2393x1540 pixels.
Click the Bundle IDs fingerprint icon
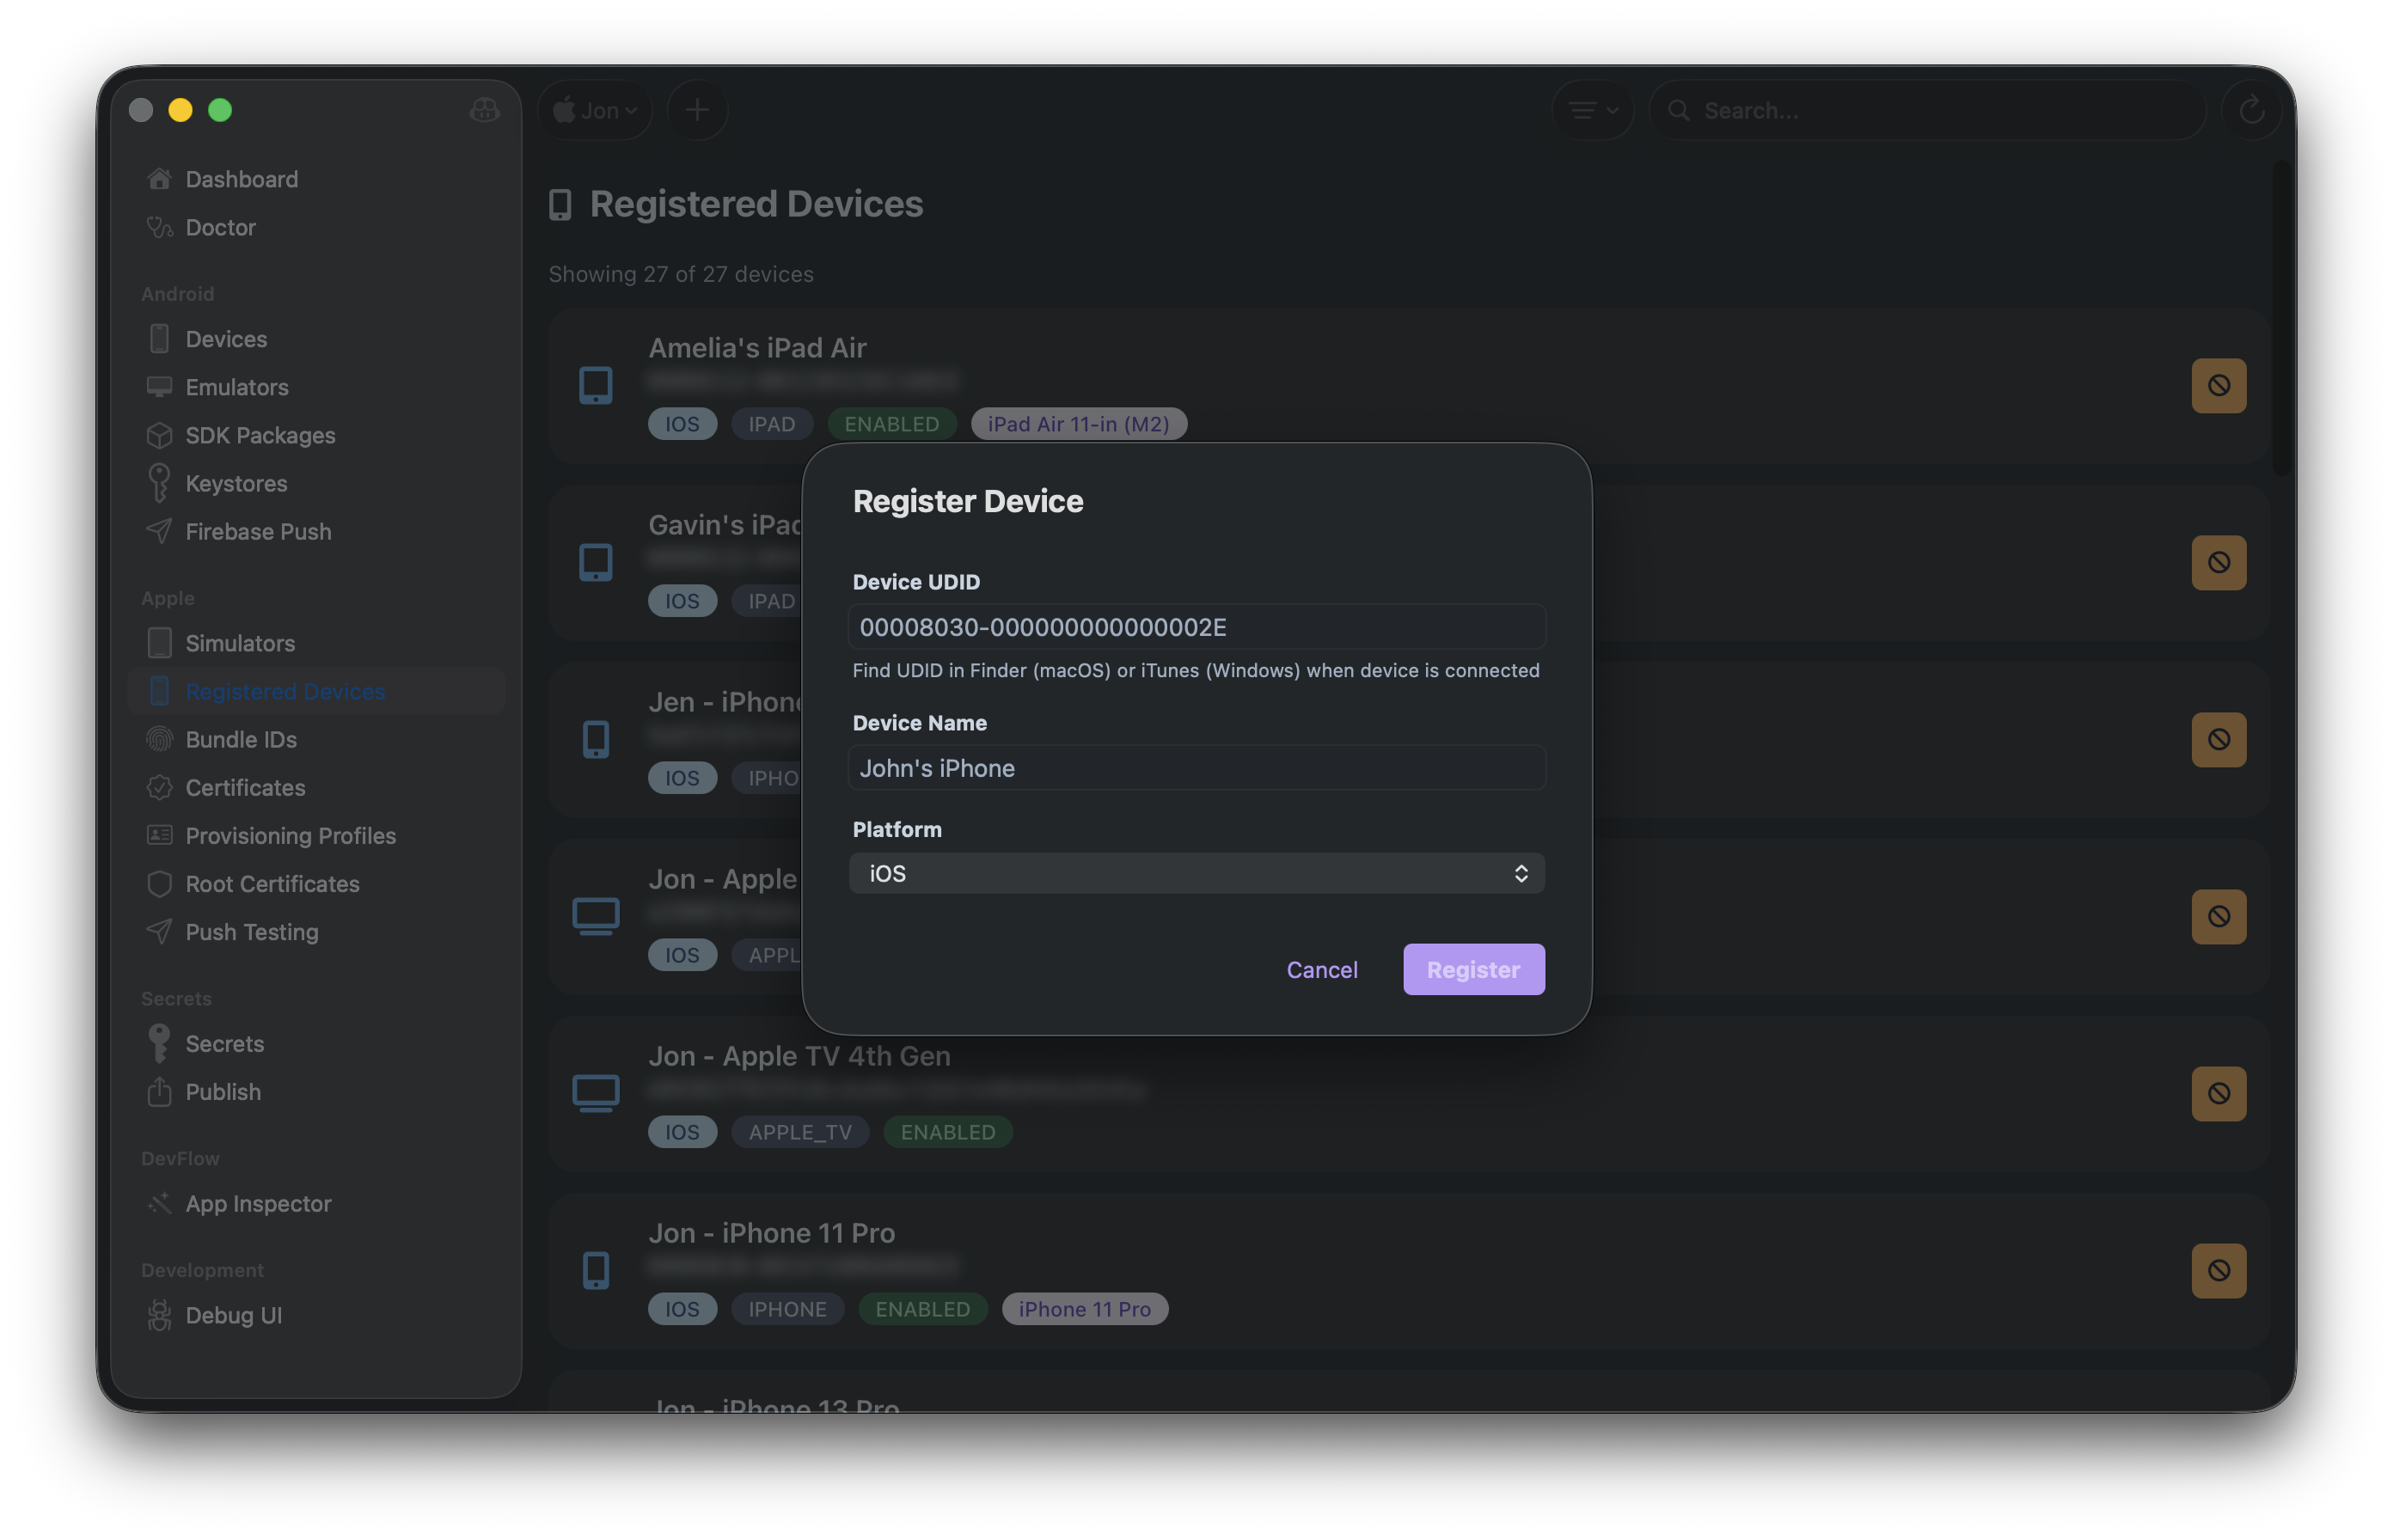pos(159,739)
